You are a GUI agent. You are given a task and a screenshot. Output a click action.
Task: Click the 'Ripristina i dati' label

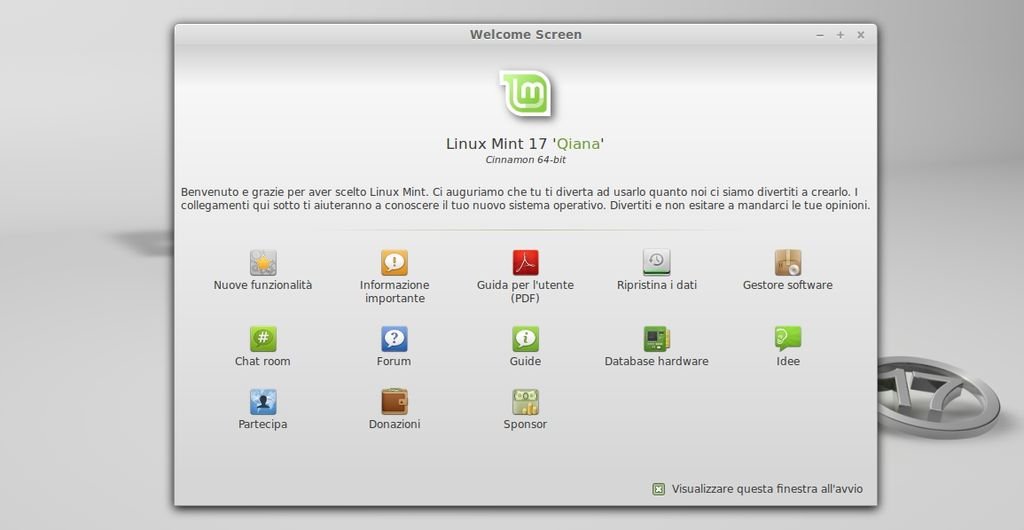(657, 285)
